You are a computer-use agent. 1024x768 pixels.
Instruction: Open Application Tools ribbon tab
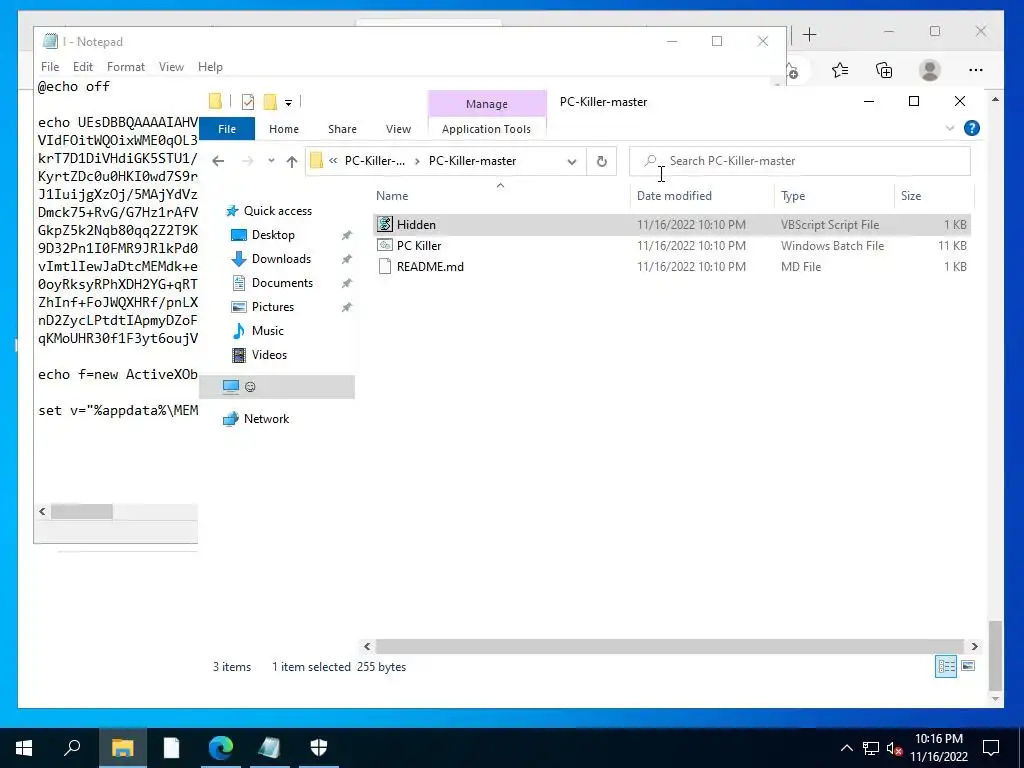487,129
